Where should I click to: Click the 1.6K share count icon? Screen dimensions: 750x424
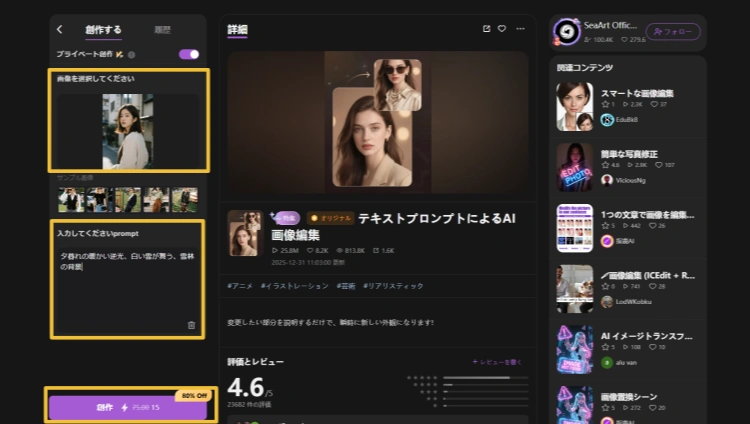(376, 250)
